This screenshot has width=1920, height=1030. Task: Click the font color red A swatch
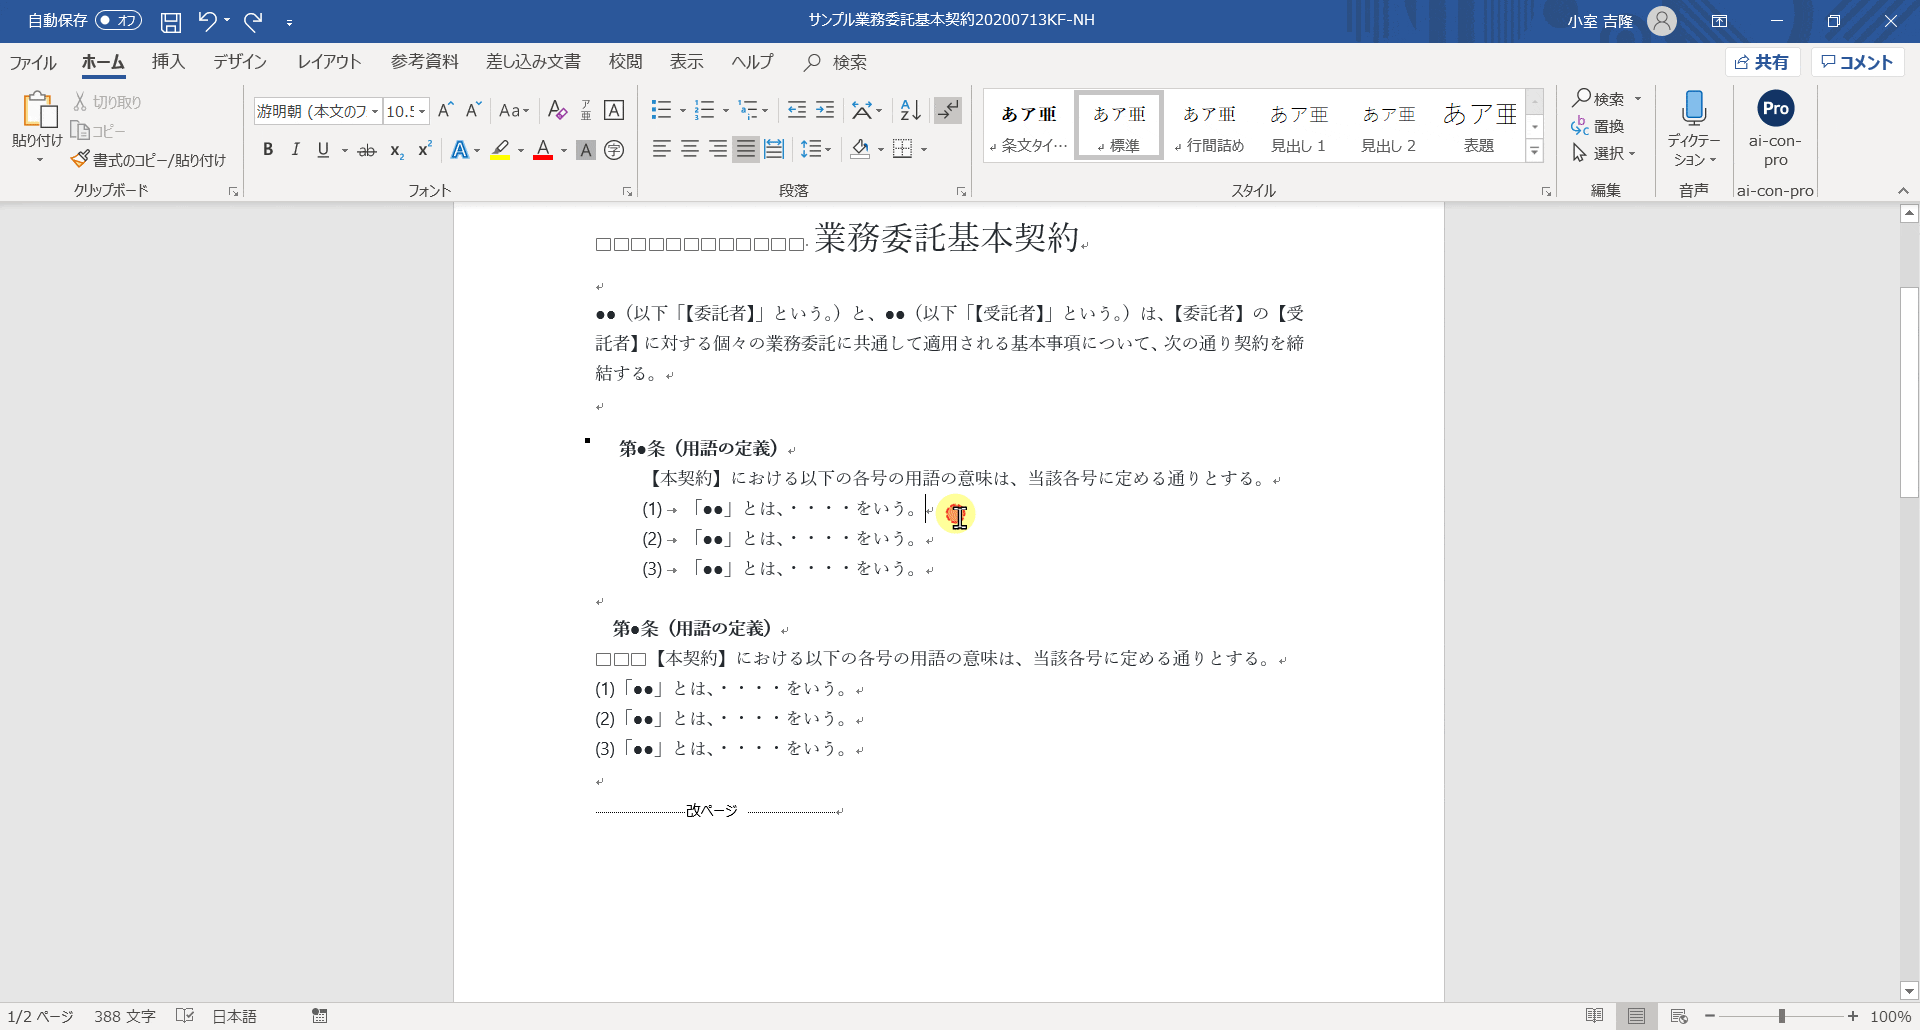pos(543,150)
